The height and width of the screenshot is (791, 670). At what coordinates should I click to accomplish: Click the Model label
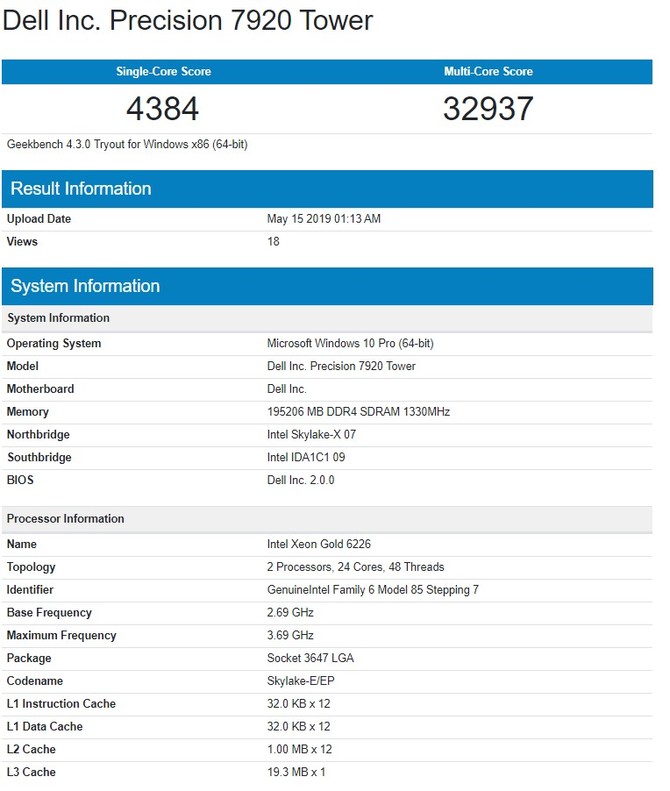click(23, 366)
